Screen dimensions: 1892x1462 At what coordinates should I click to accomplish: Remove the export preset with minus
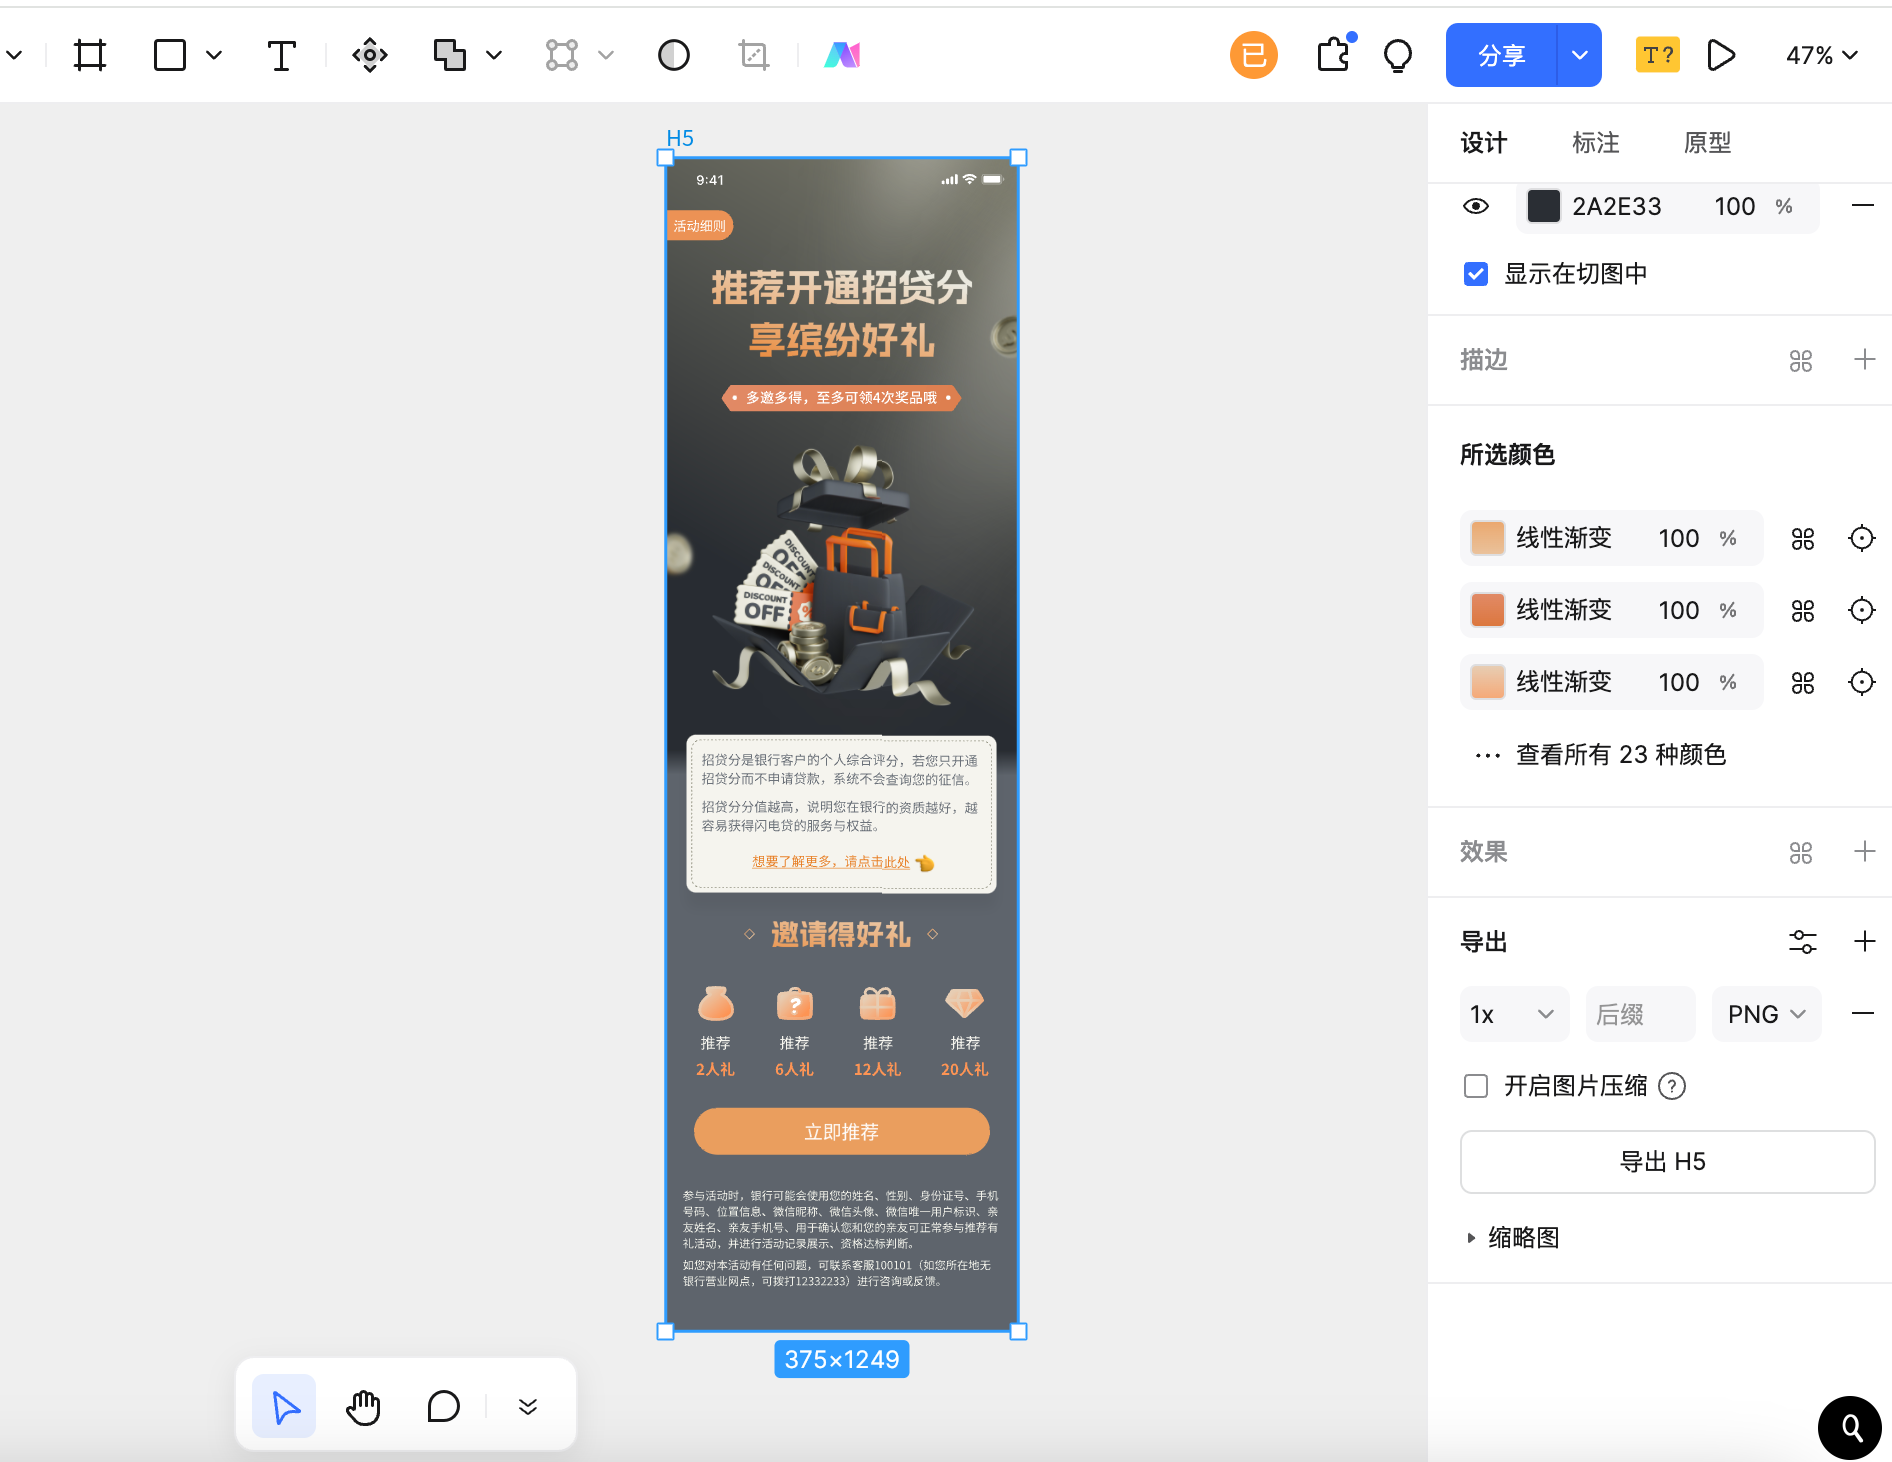pyautogui.click(x=1863, y=1014)
